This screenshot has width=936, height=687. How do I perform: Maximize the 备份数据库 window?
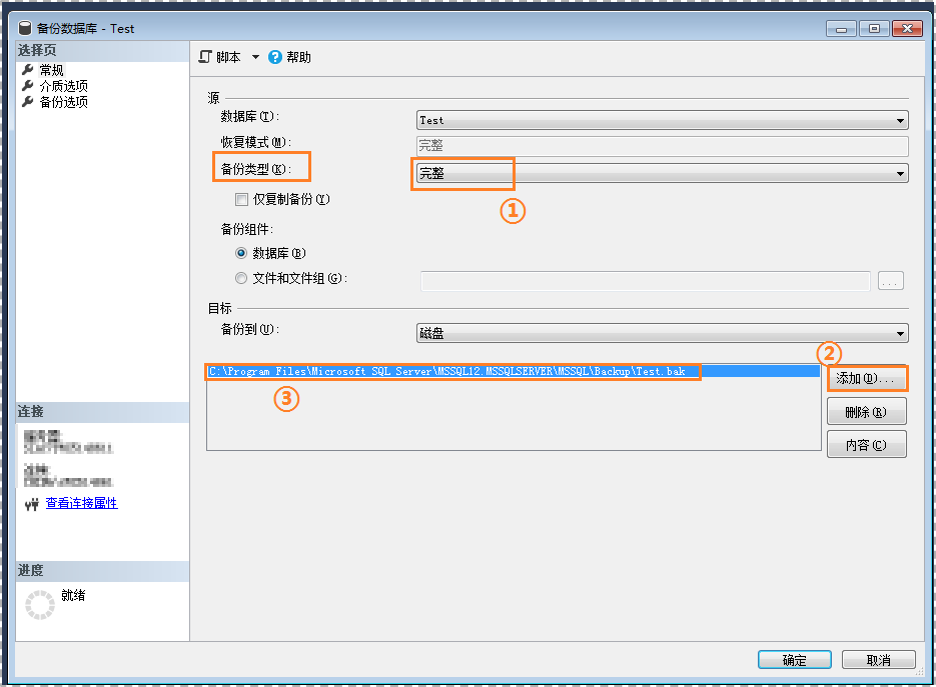pos(875,29)
